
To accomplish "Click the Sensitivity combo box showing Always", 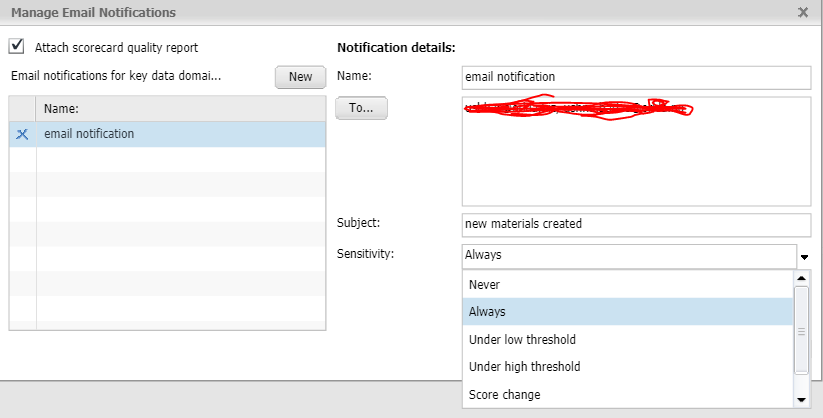I will [628, 255].
